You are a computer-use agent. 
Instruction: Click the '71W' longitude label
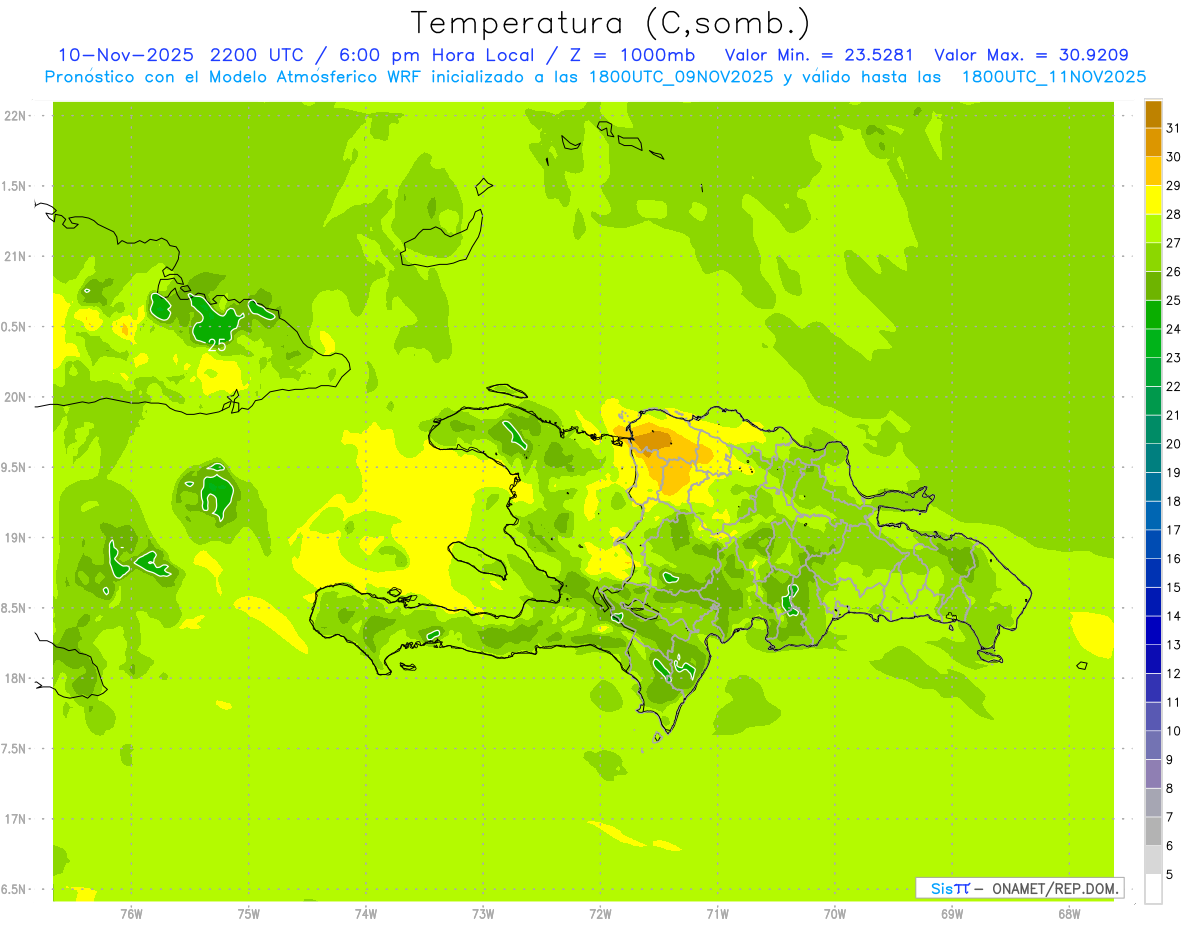[x=717, y=914]
